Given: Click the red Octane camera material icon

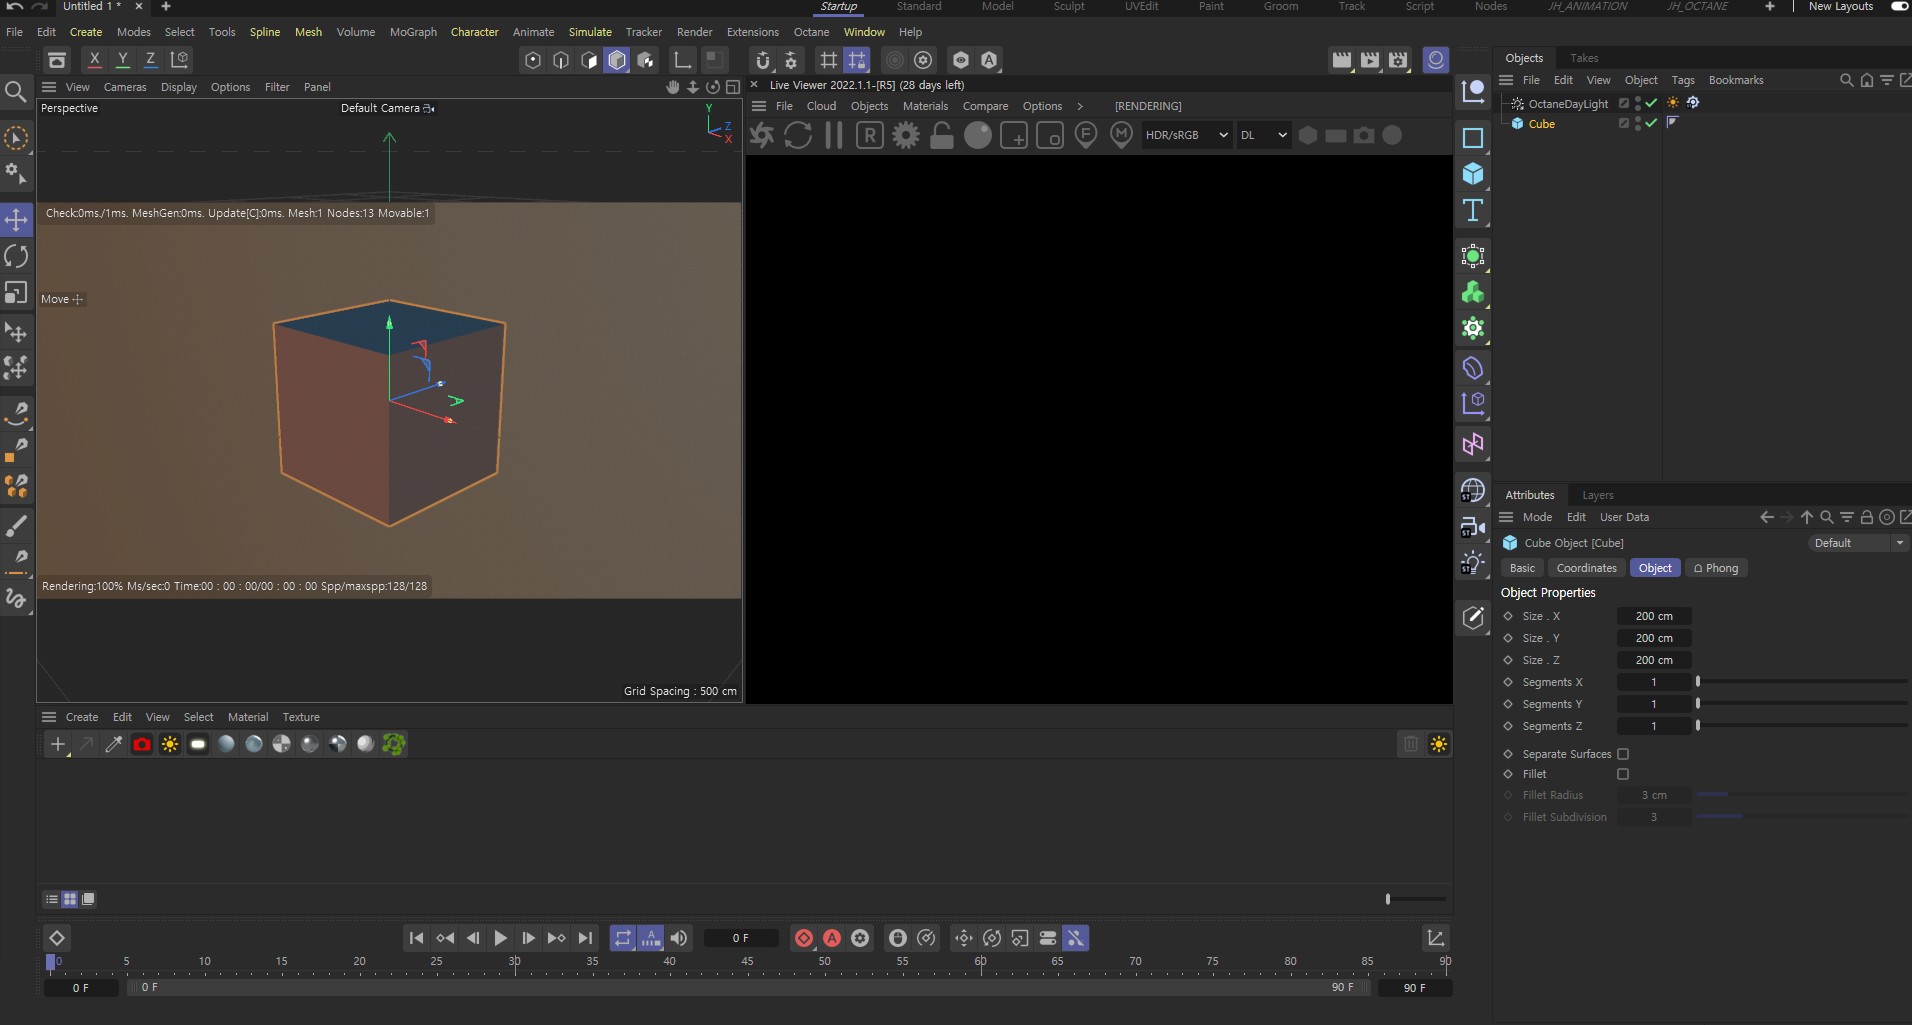Looking at the screenshot, I should coord(142,744).
